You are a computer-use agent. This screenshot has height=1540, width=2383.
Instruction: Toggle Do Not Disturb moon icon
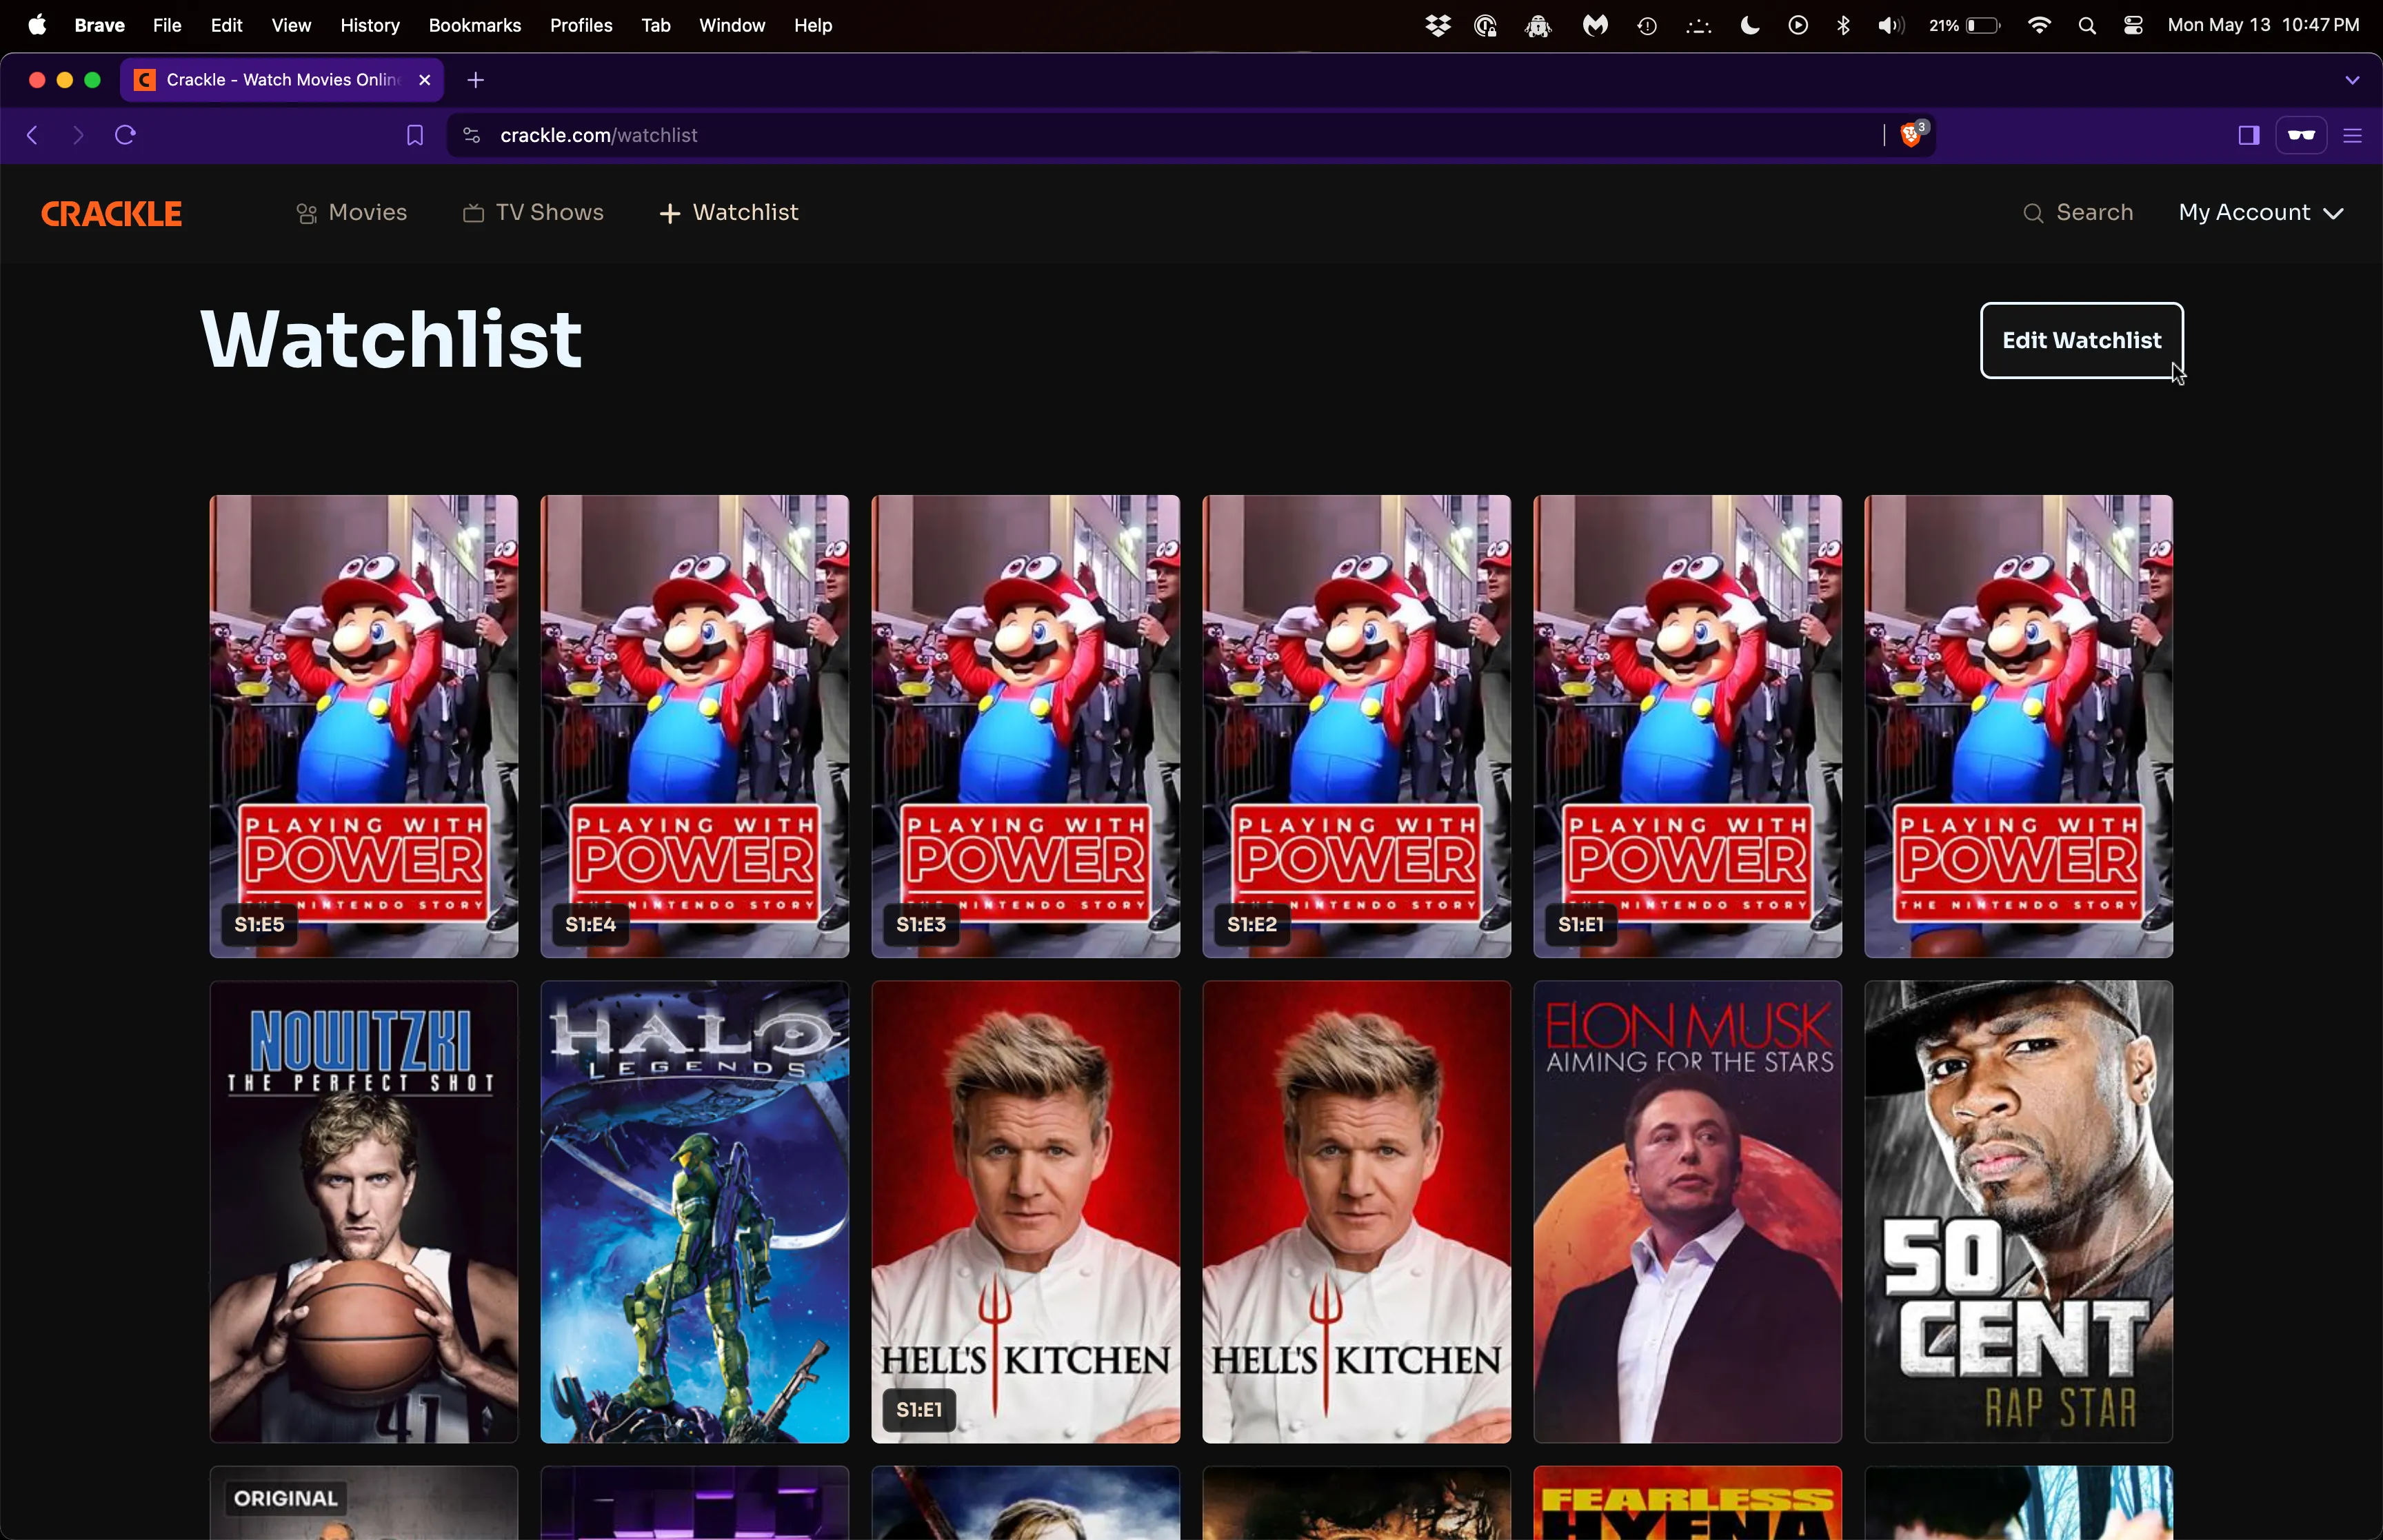(x=1750, y=26)
